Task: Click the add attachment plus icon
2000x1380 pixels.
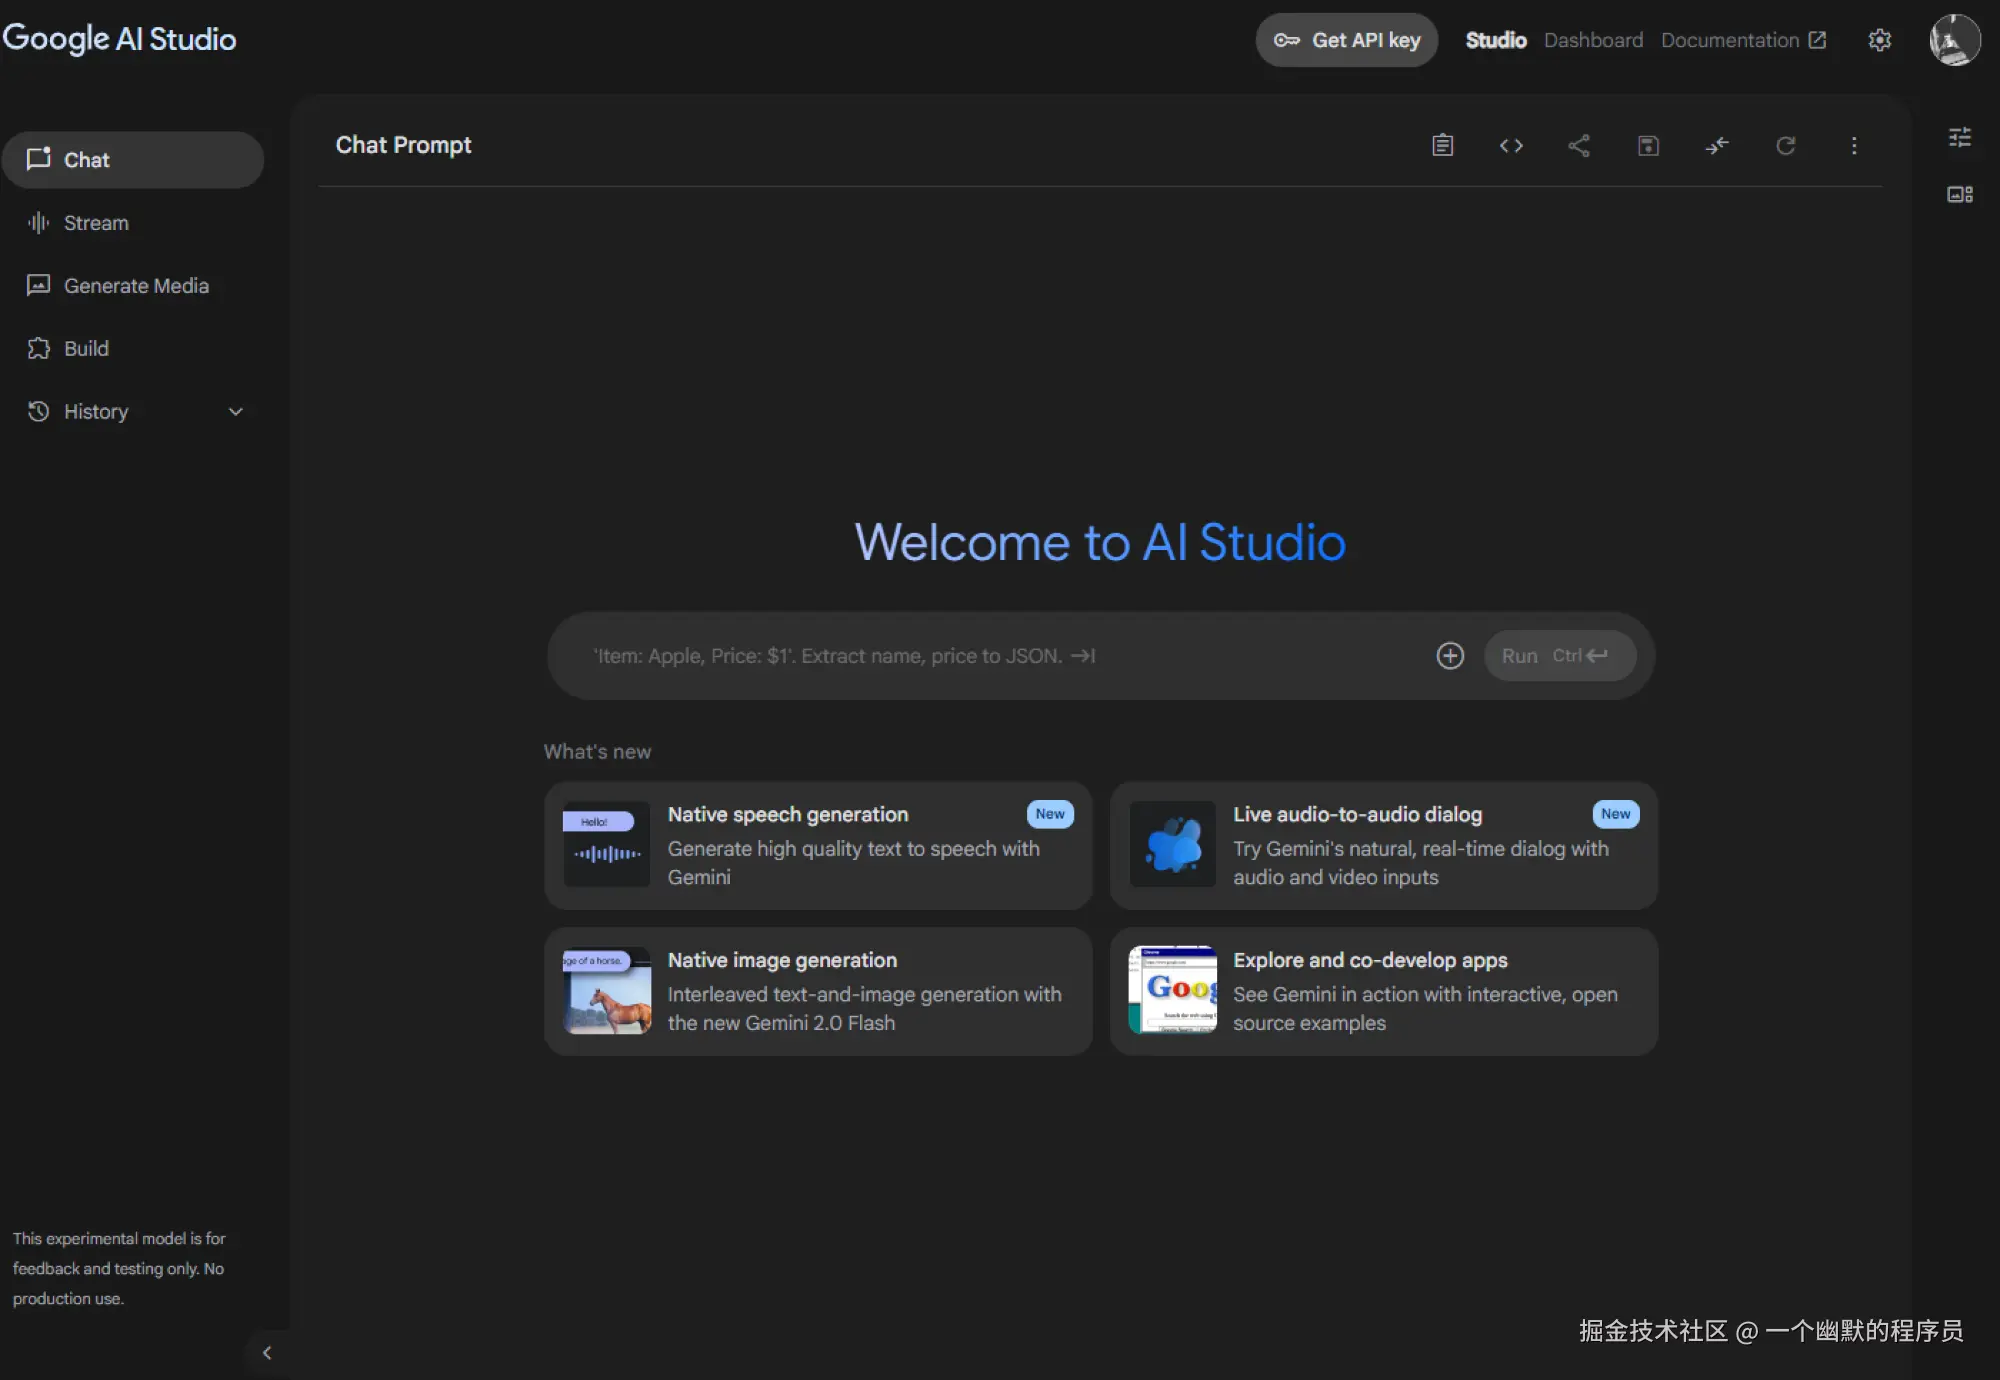Action: [x=1449, y=655]
